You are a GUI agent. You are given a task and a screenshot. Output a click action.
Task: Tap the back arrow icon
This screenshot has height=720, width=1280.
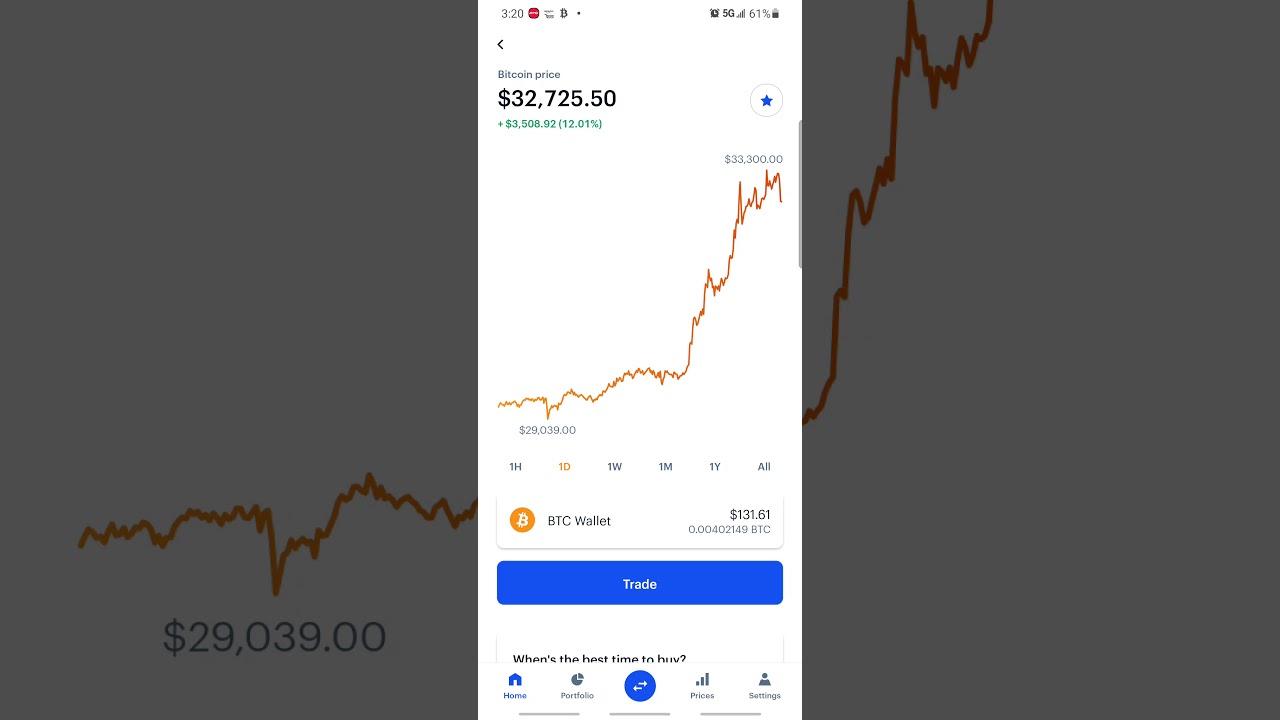coord(500,44)
